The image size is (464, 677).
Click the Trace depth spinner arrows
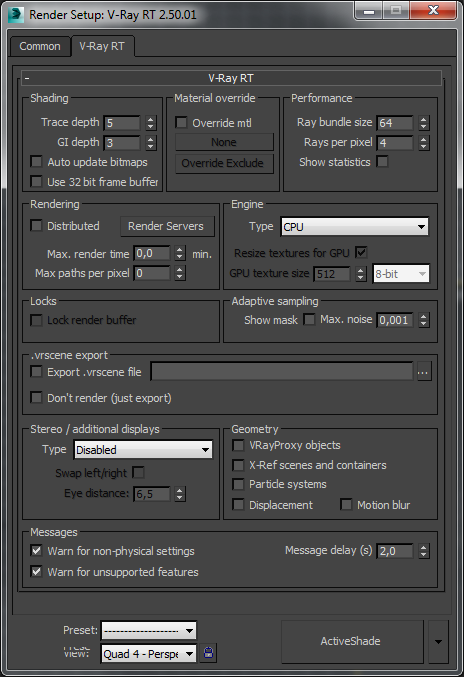tap(150, 123)
